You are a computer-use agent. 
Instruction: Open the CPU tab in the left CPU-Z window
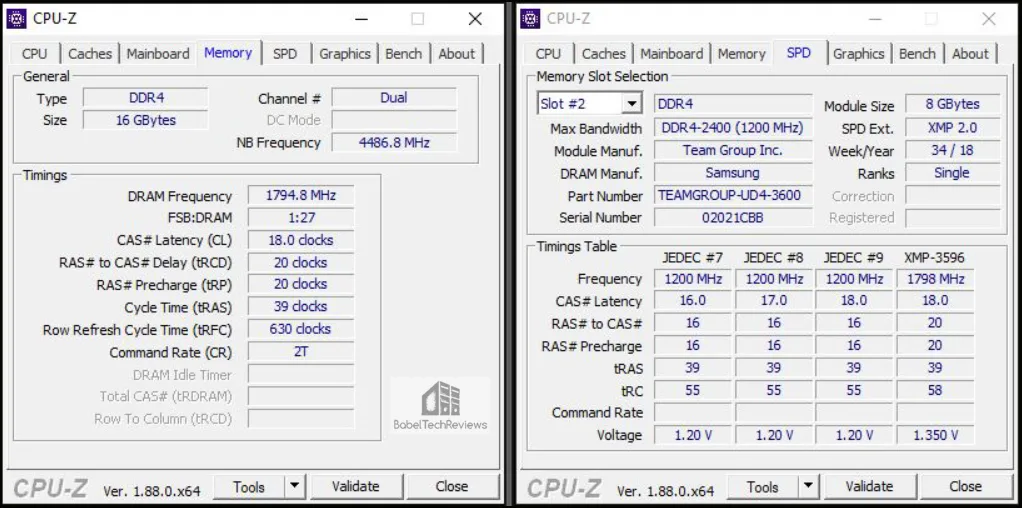35,53
